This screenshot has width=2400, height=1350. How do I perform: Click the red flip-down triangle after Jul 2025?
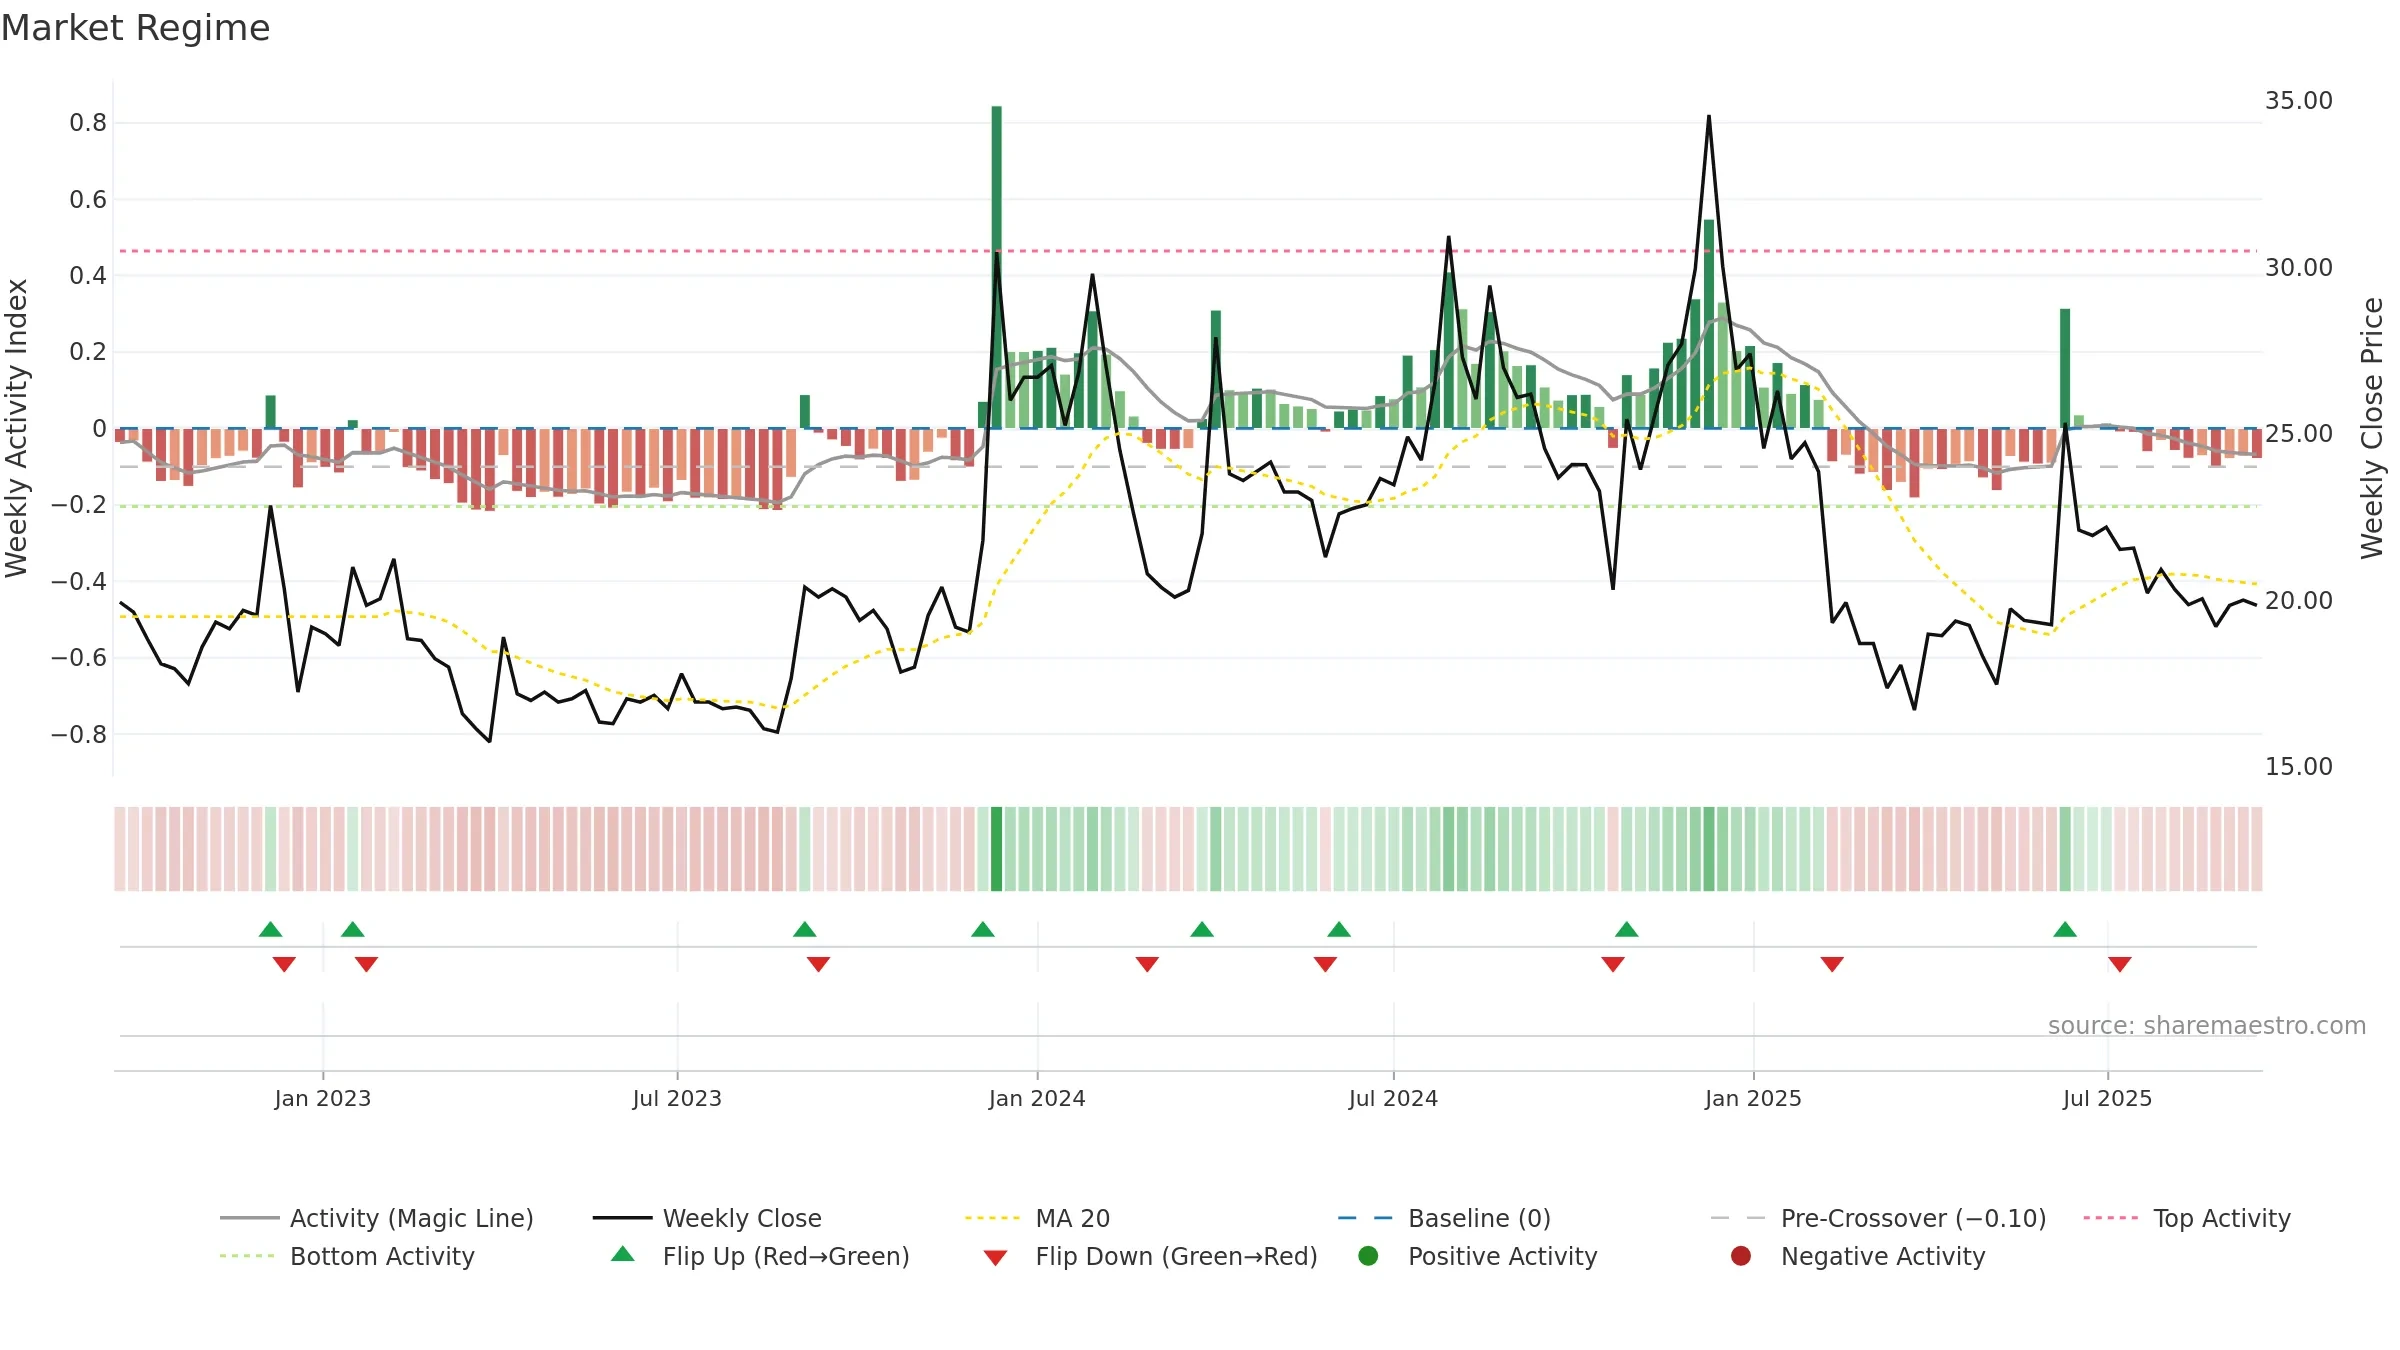click(2120, 964)
